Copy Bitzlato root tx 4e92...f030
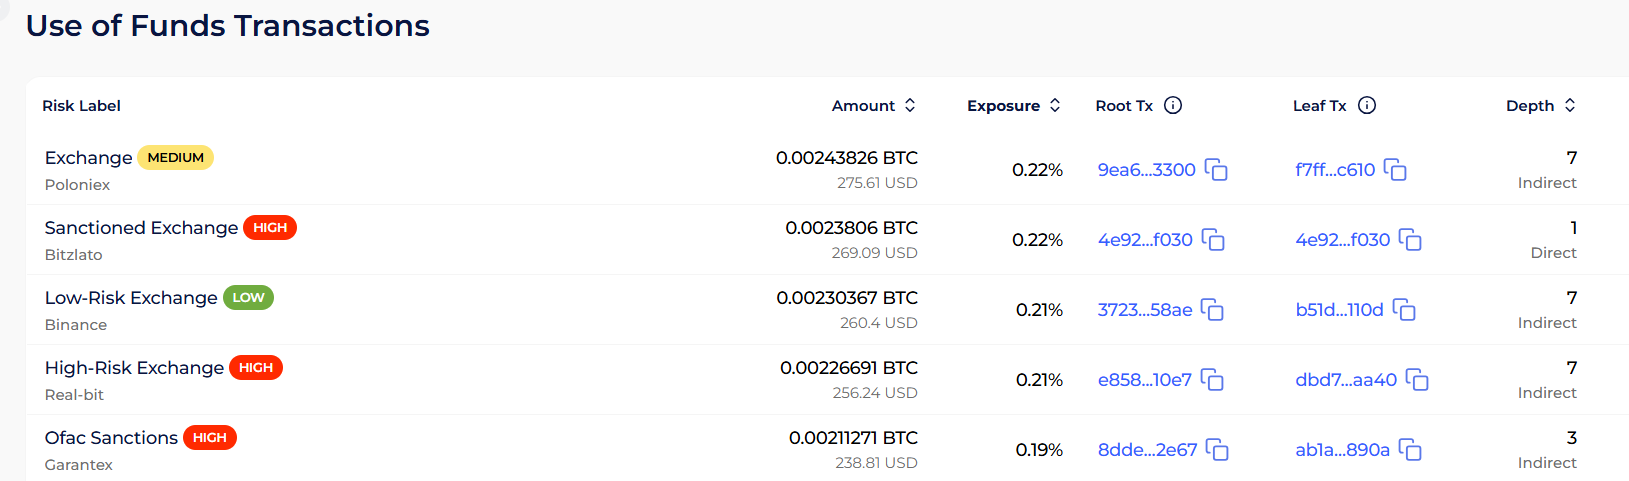Image resolution: width=1629 pixels, height=481 pixels. coord(1213,240)
